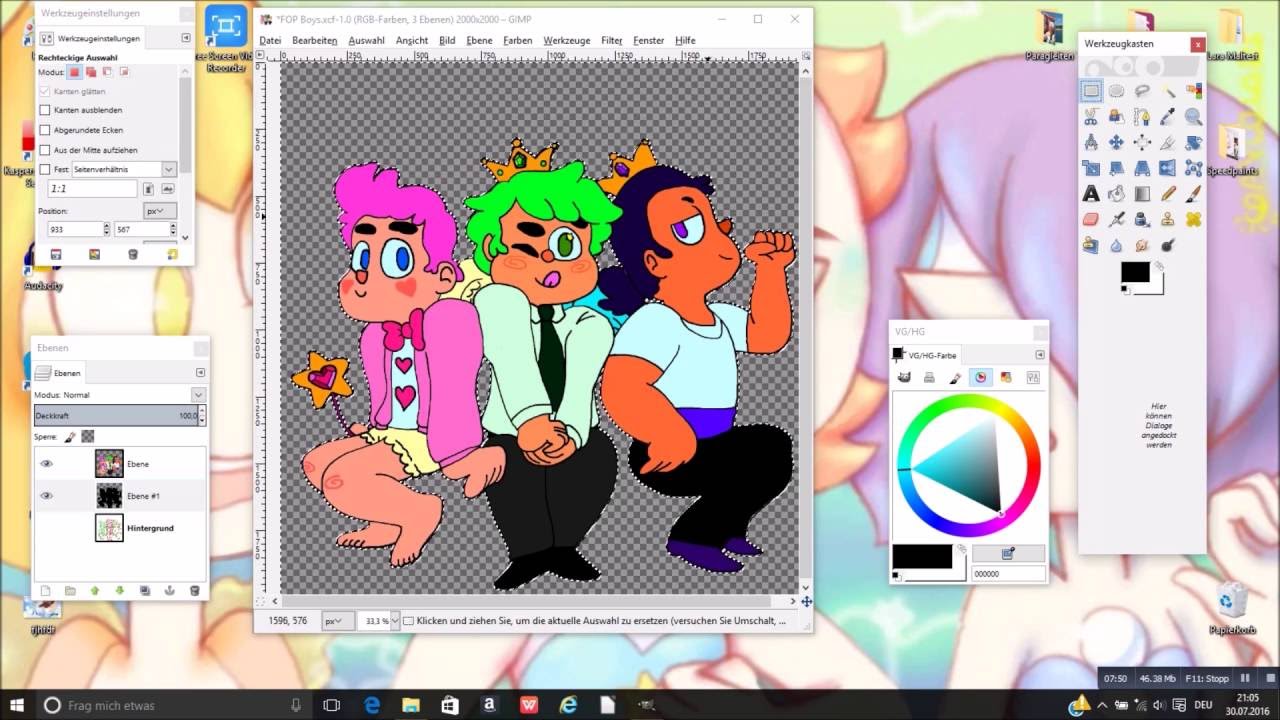The height and width of the screenshot is (720, 1280).
Task: Enable Kanten ausblenden checkbox
Action: (x=45, y=110)
